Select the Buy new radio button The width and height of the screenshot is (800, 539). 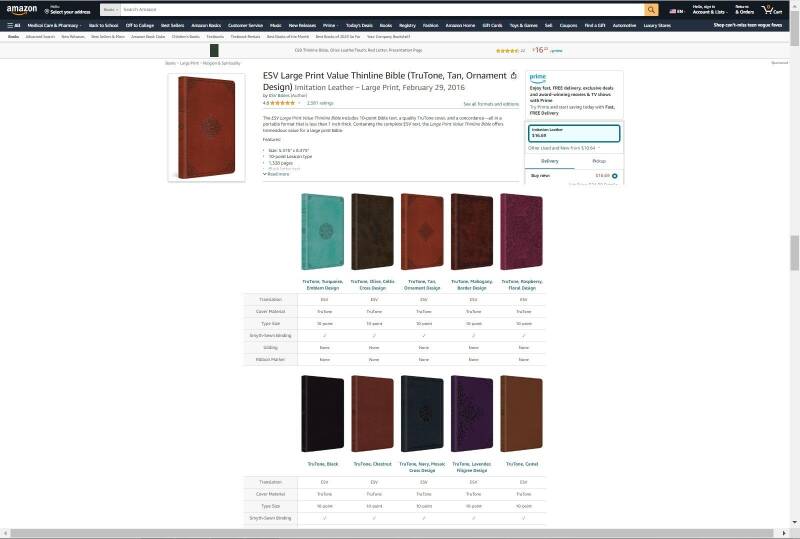614,176
